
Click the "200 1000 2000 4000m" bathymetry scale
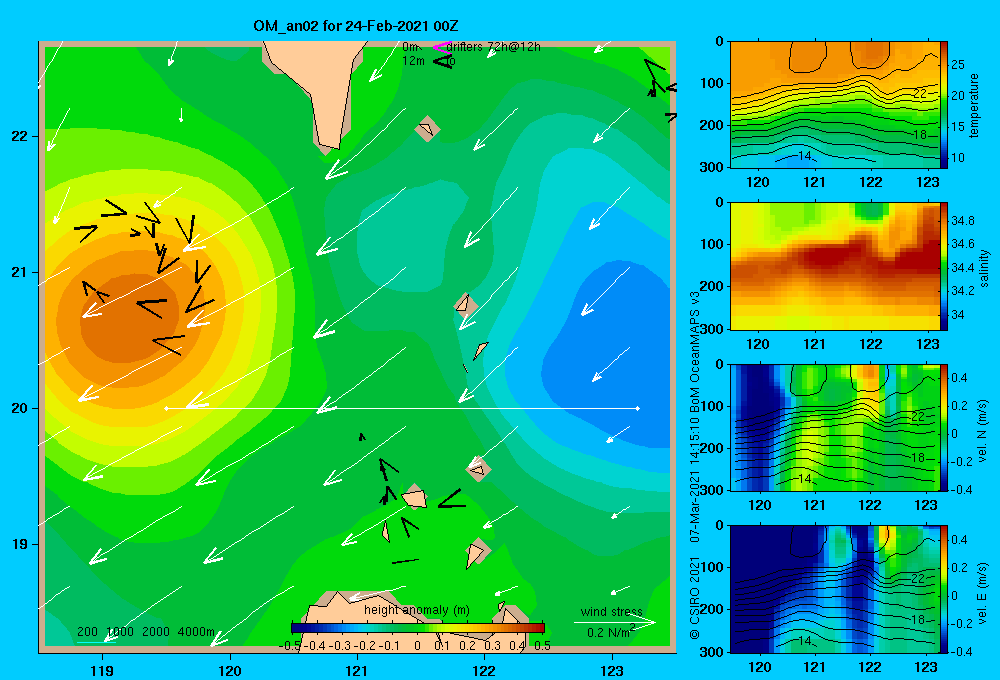[145, 632]
